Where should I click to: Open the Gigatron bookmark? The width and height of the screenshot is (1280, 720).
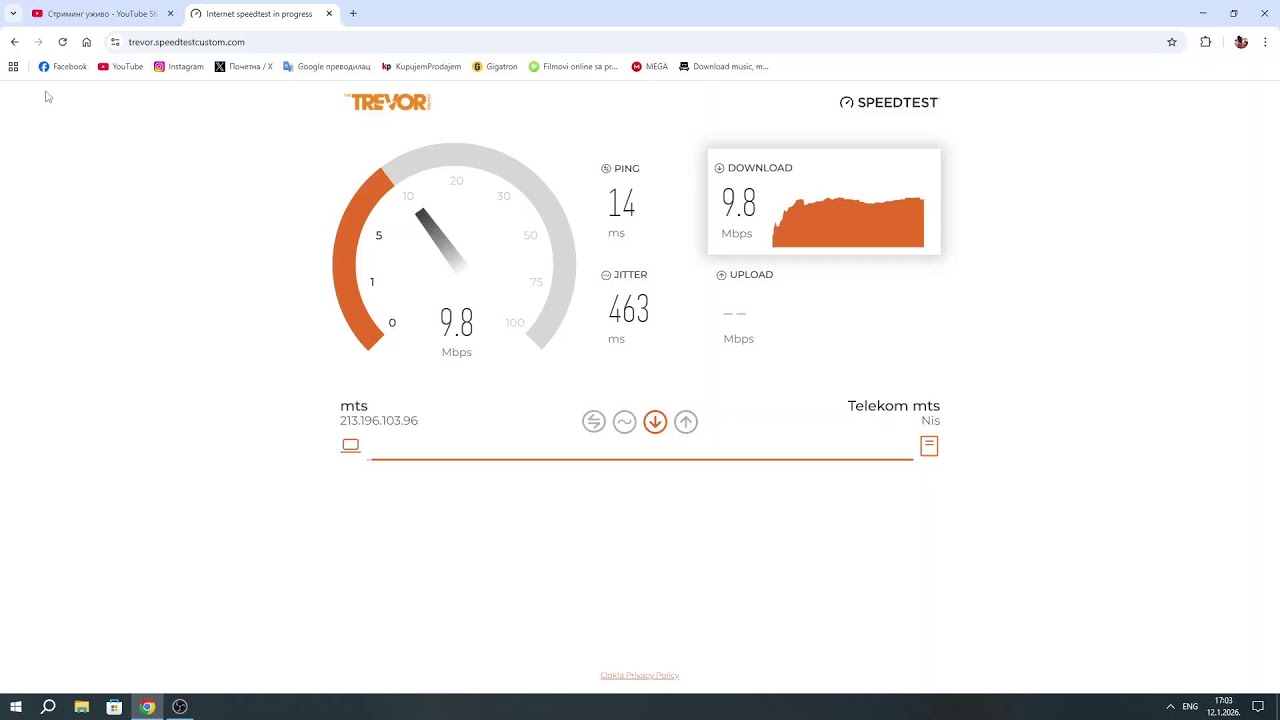click(495, 67)
